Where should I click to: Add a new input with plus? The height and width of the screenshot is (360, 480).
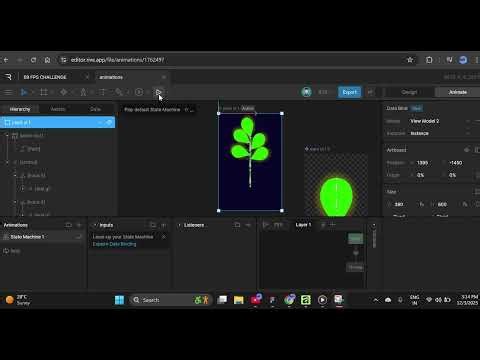click(164, 225)
